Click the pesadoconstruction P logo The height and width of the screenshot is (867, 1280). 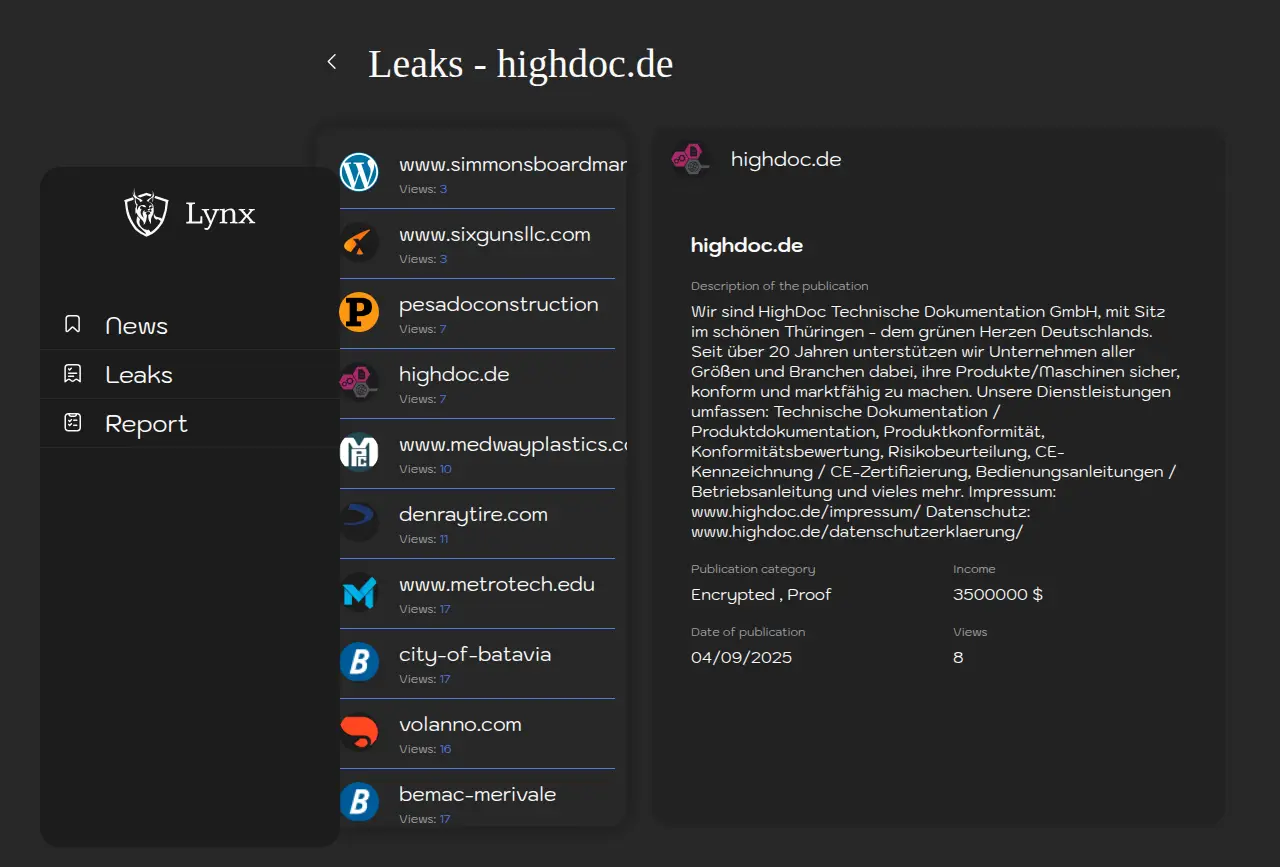coord(359,312)
